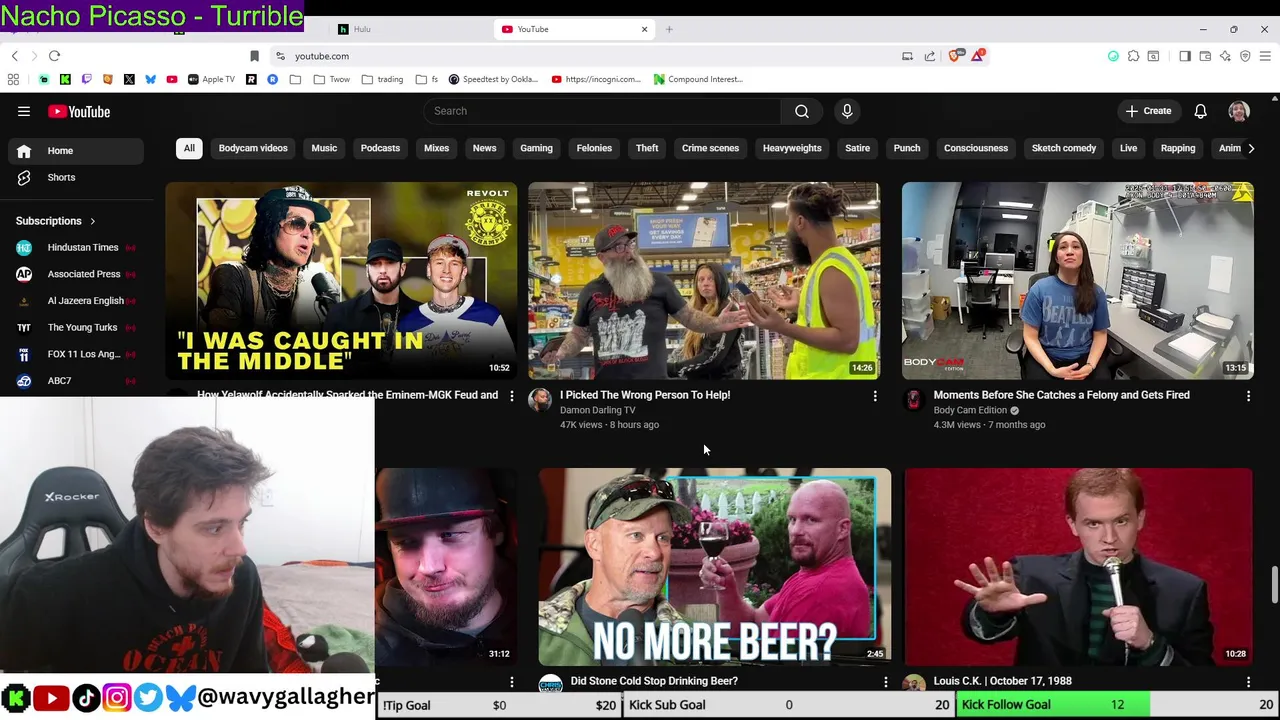The height and width of the screenshot is (720, 1280).
Task: Open options menu for Yelawolf video
Action: pos(511,397)
